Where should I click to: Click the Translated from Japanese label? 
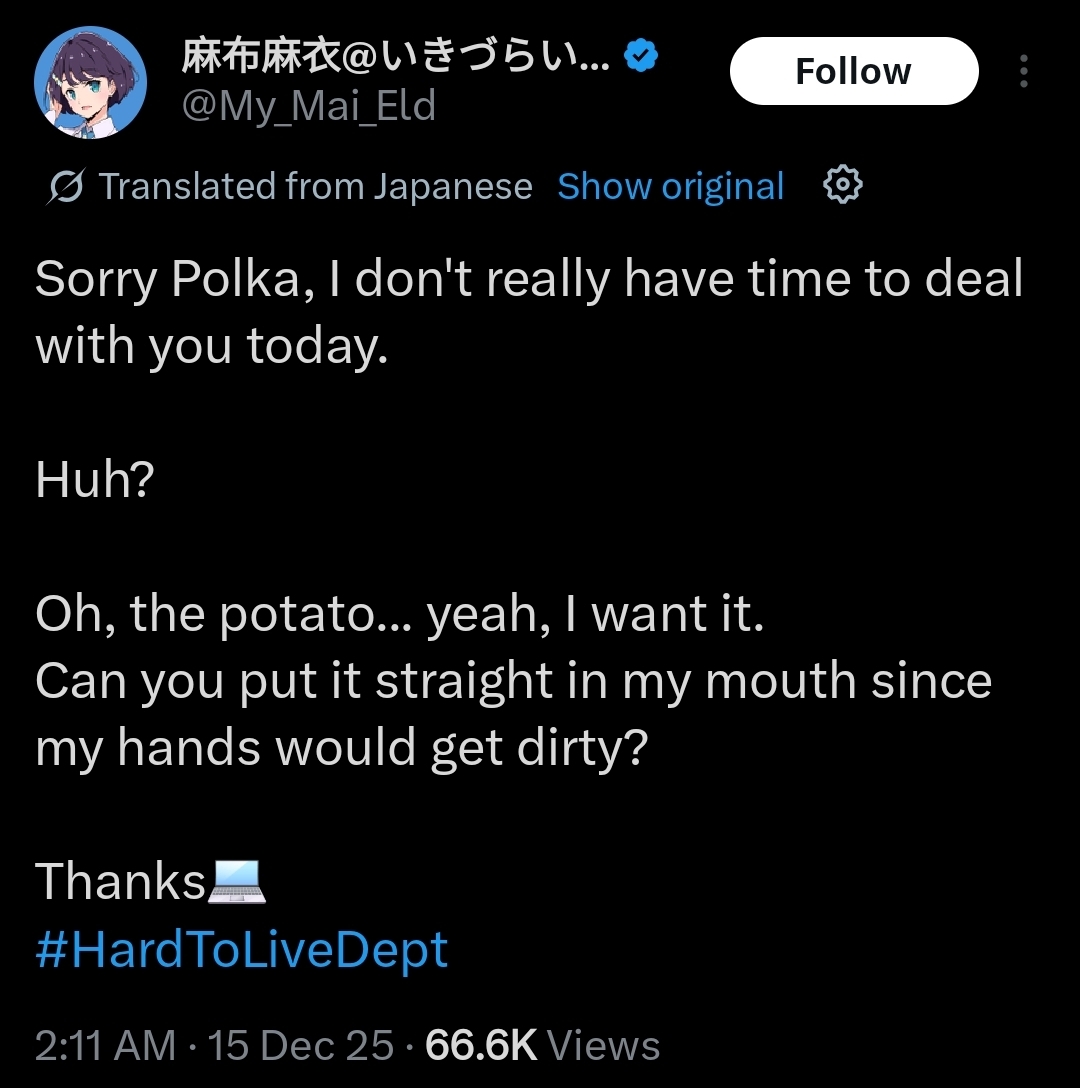[315, 187]
